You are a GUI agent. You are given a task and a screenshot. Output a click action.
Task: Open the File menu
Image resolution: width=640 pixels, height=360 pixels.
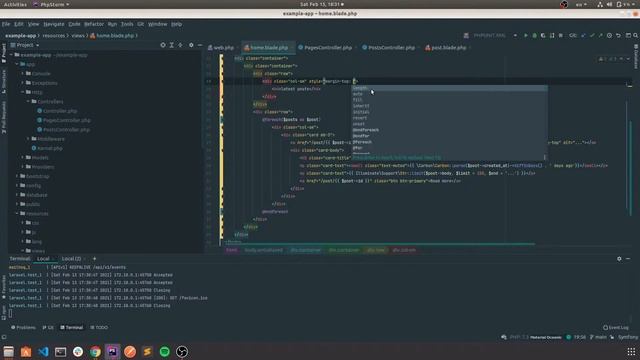click(x=6, y=24)
